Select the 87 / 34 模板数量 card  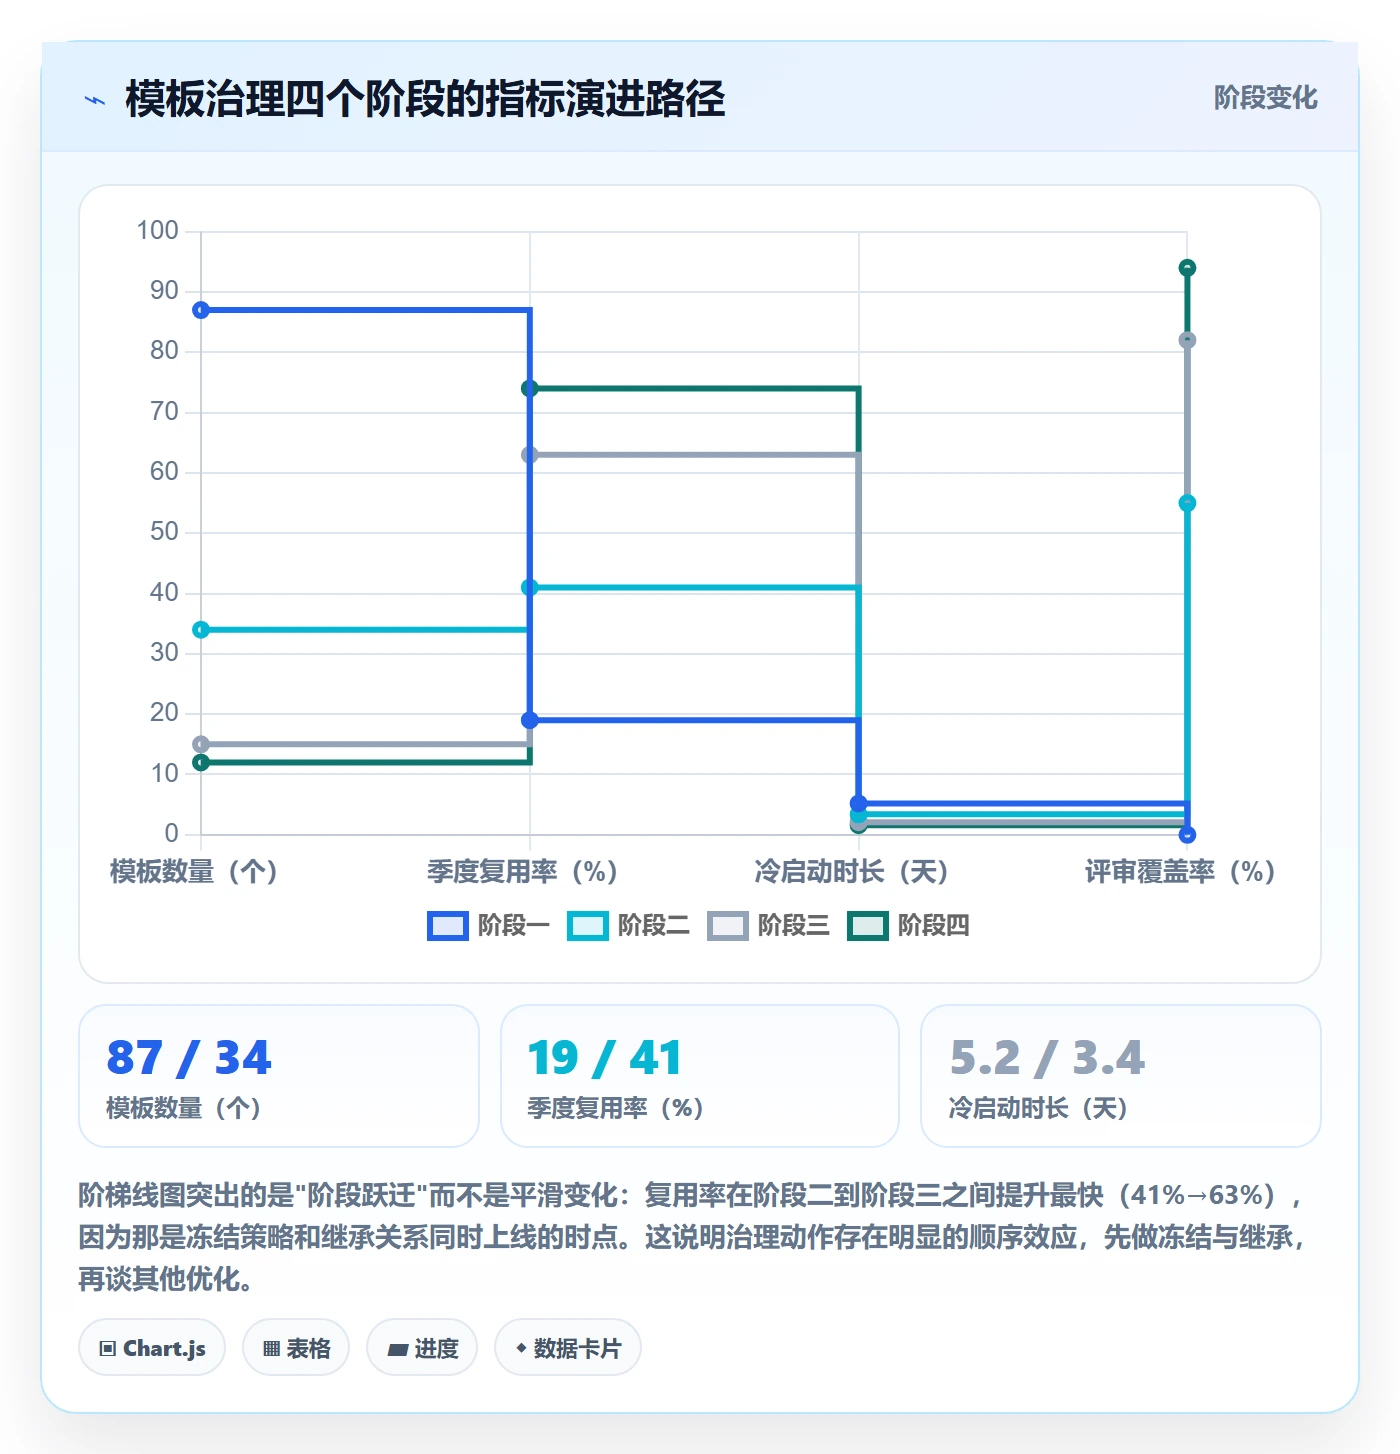pos(279,1076)
